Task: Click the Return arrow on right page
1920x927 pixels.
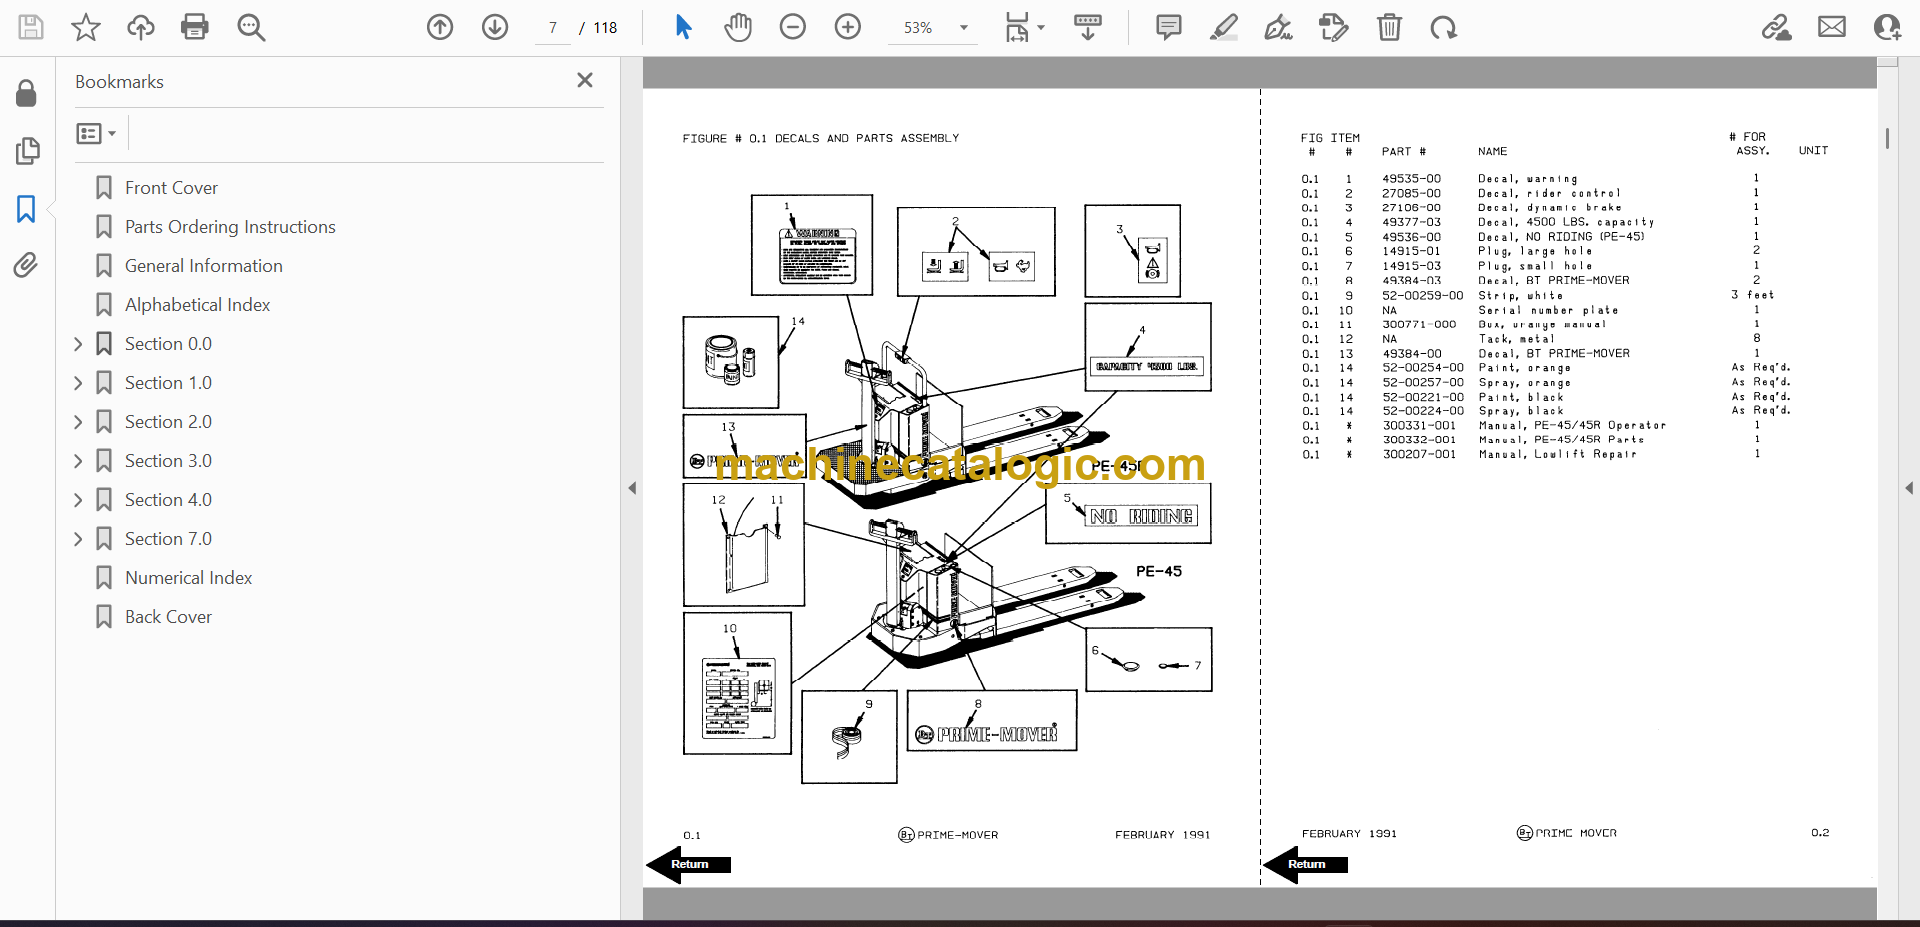Action: pyautogui.click(x=1305, y=864)
